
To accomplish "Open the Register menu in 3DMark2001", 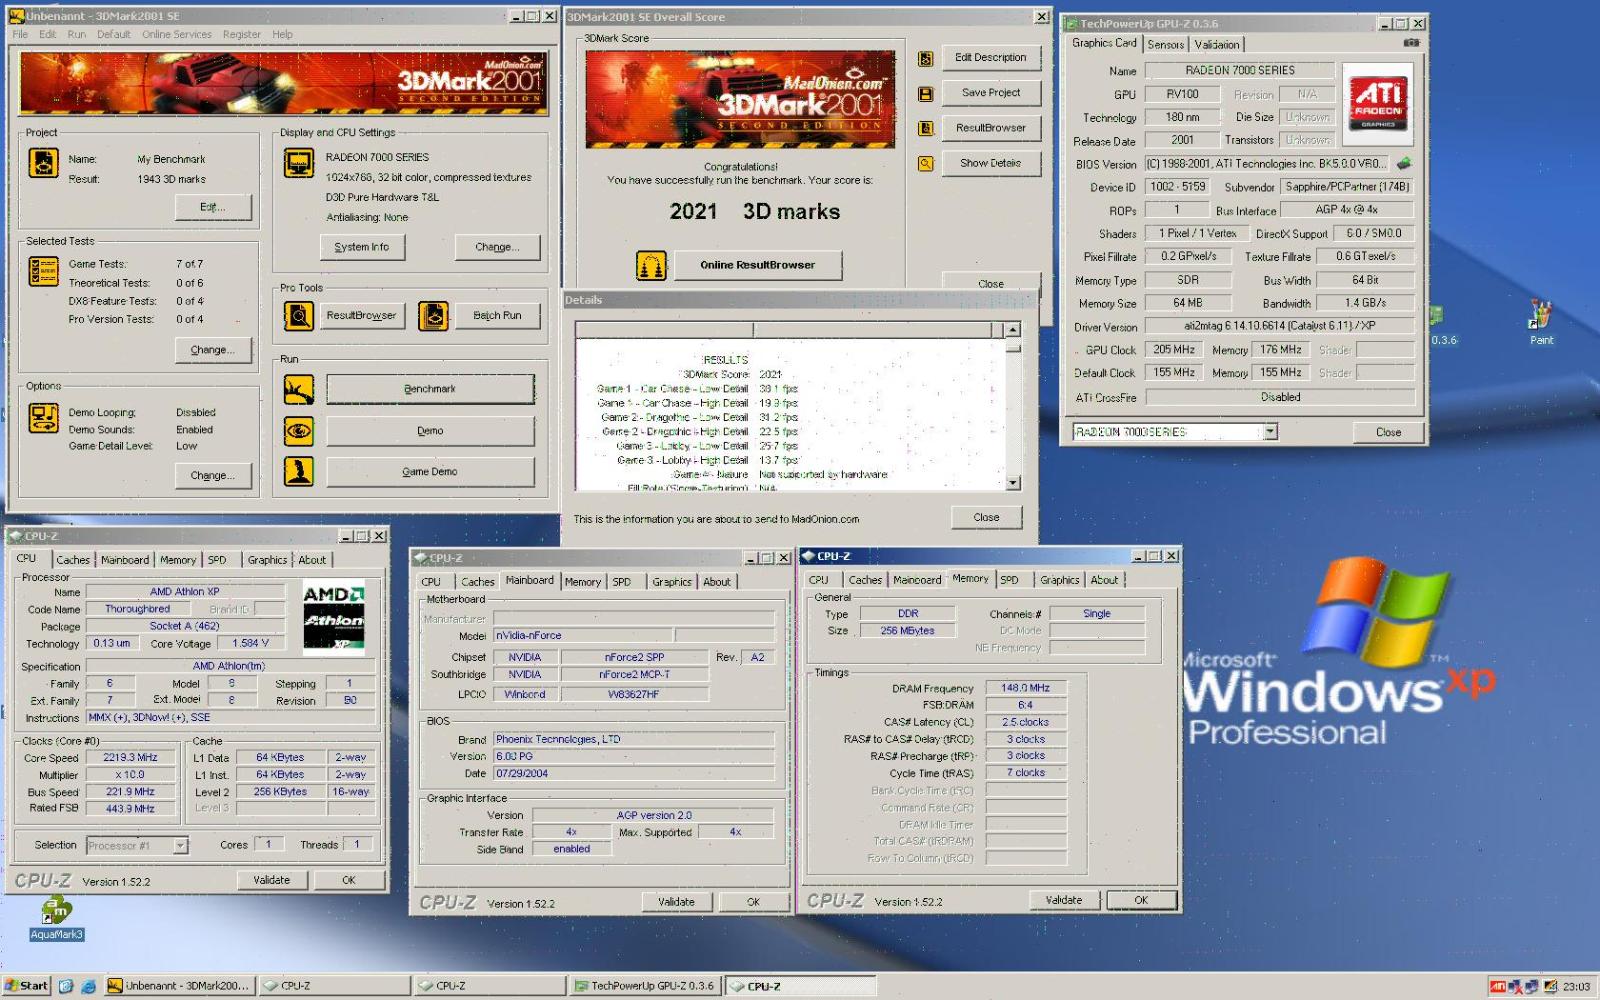I will [241, 34].
